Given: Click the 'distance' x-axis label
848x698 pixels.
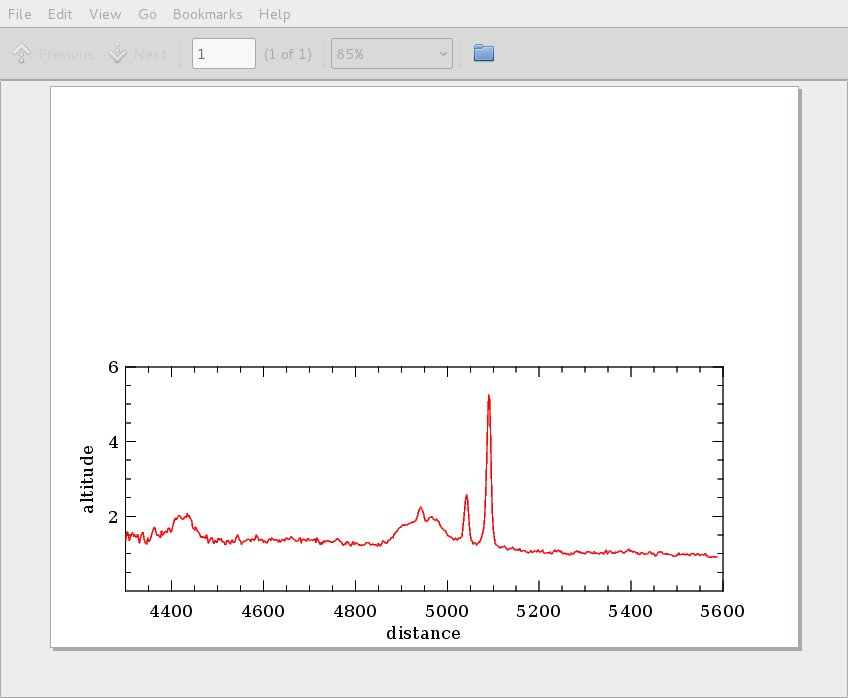Looking at the screenshot, I should click(423, 633).
